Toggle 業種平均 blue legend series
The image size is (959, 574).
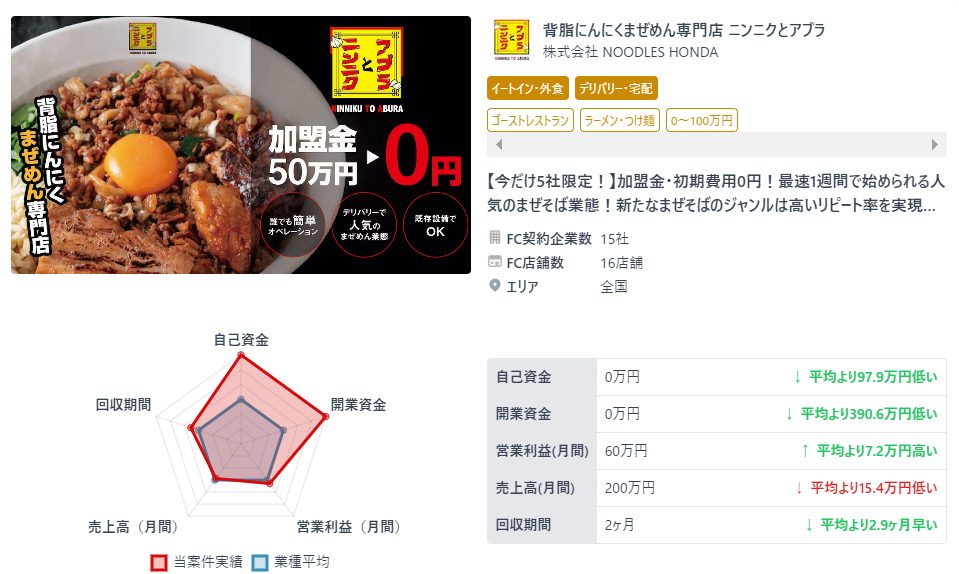point(291,562)
